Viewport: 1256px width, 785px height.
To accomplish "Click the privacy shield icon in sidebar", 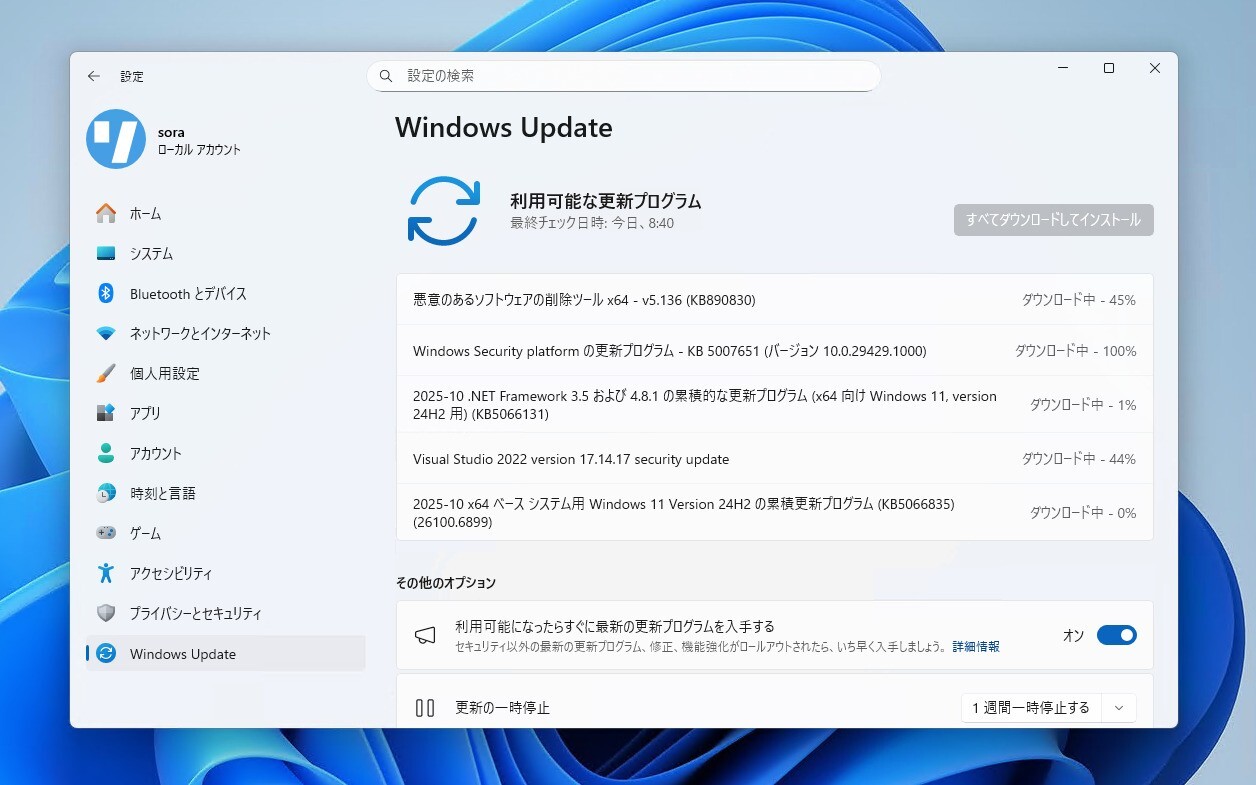I will coord(106,613).
